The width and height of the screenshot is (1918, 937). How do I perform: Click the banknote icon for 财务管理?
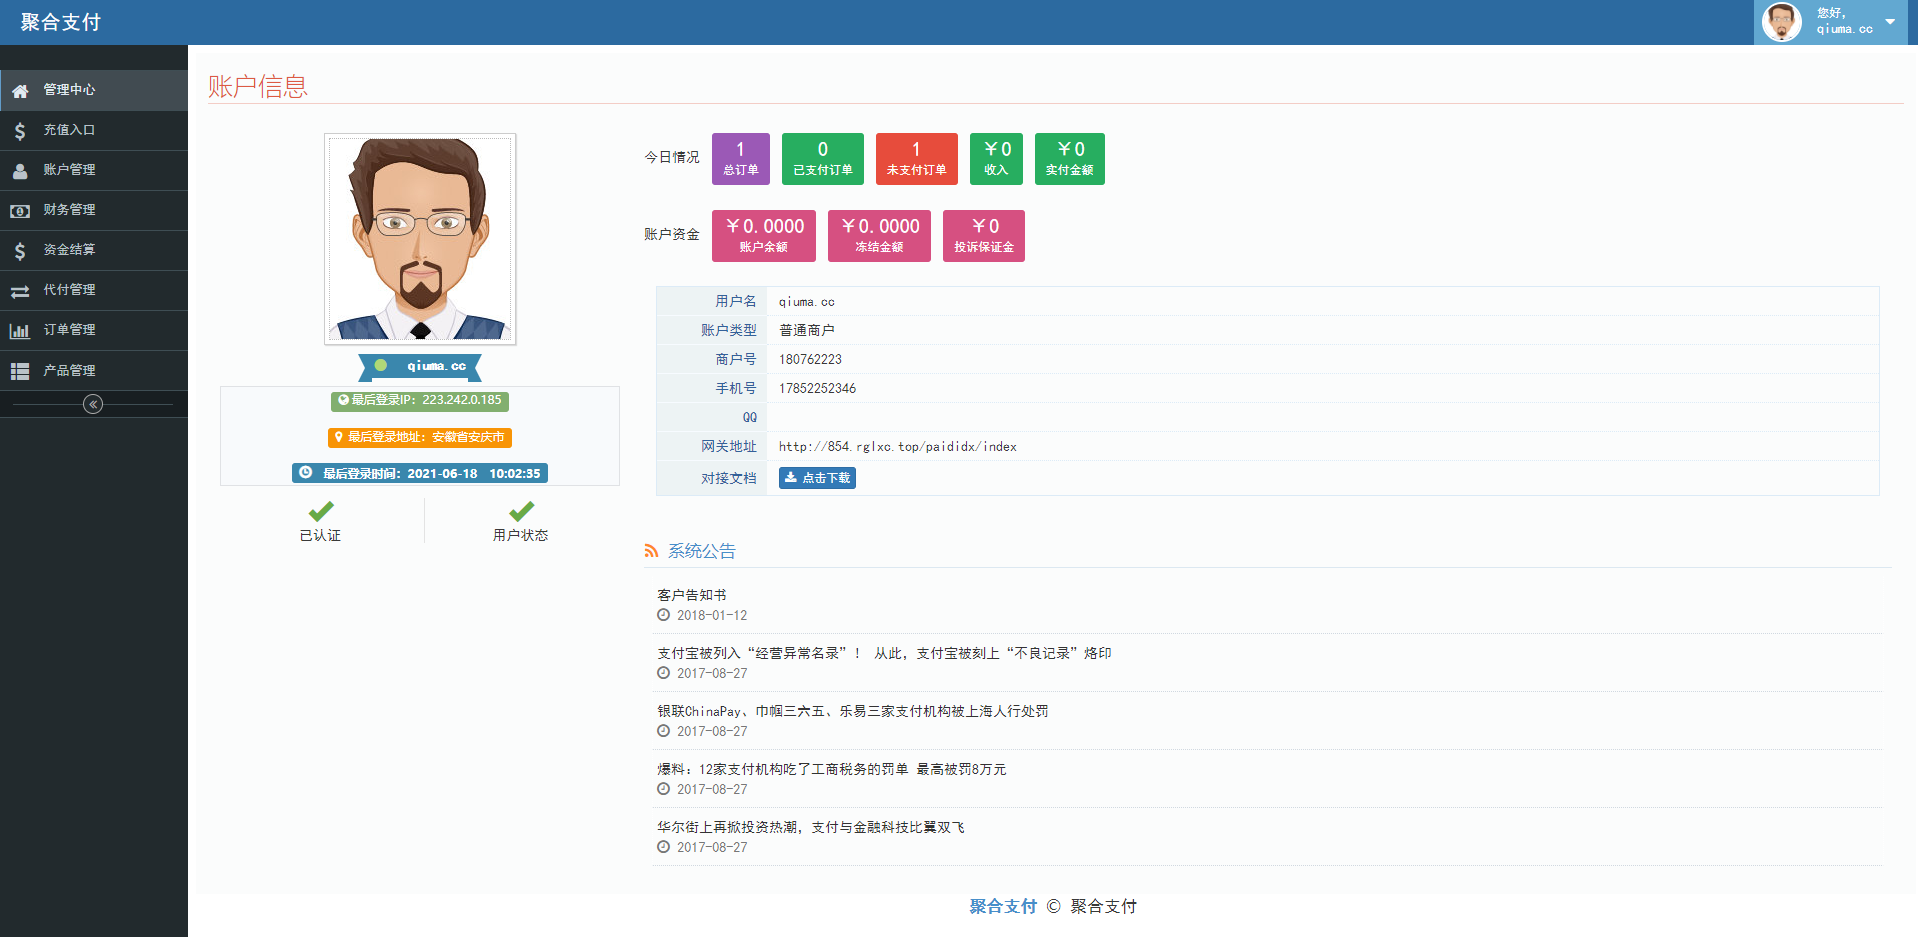(x=20, y=211)
